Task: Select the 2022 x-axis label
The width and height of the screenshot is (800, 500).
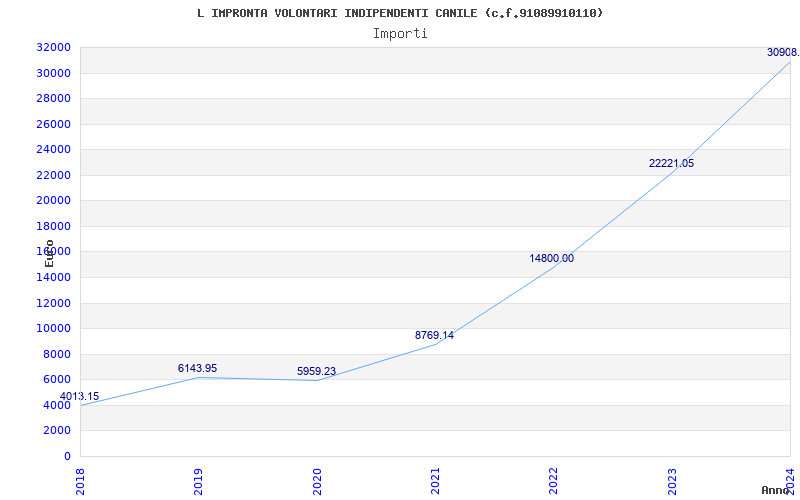Action: pos(554,482)
